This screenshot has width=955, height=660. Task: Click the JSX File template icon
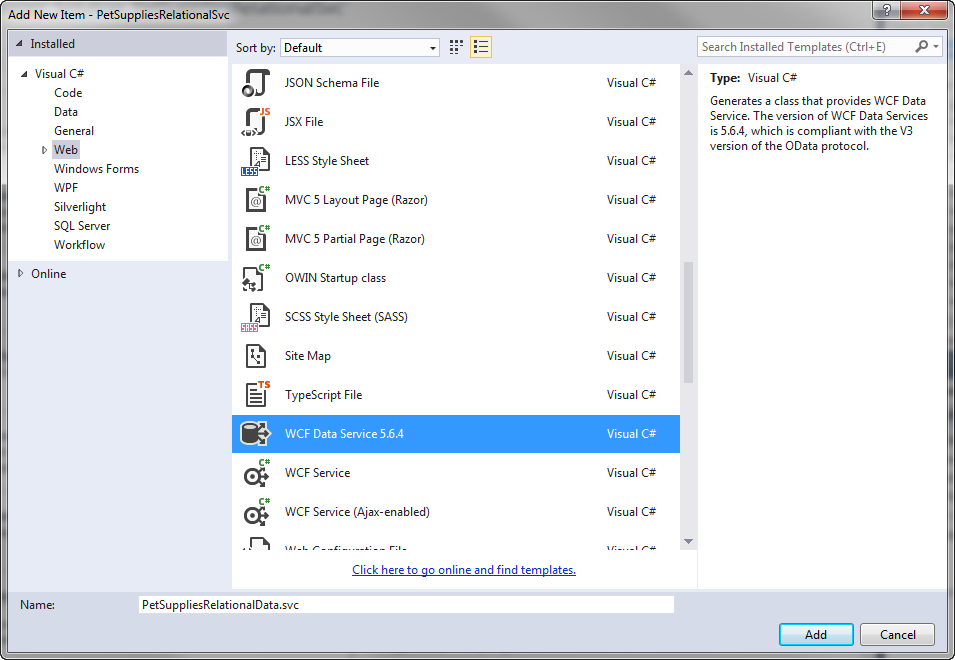(x=257, y=122)
